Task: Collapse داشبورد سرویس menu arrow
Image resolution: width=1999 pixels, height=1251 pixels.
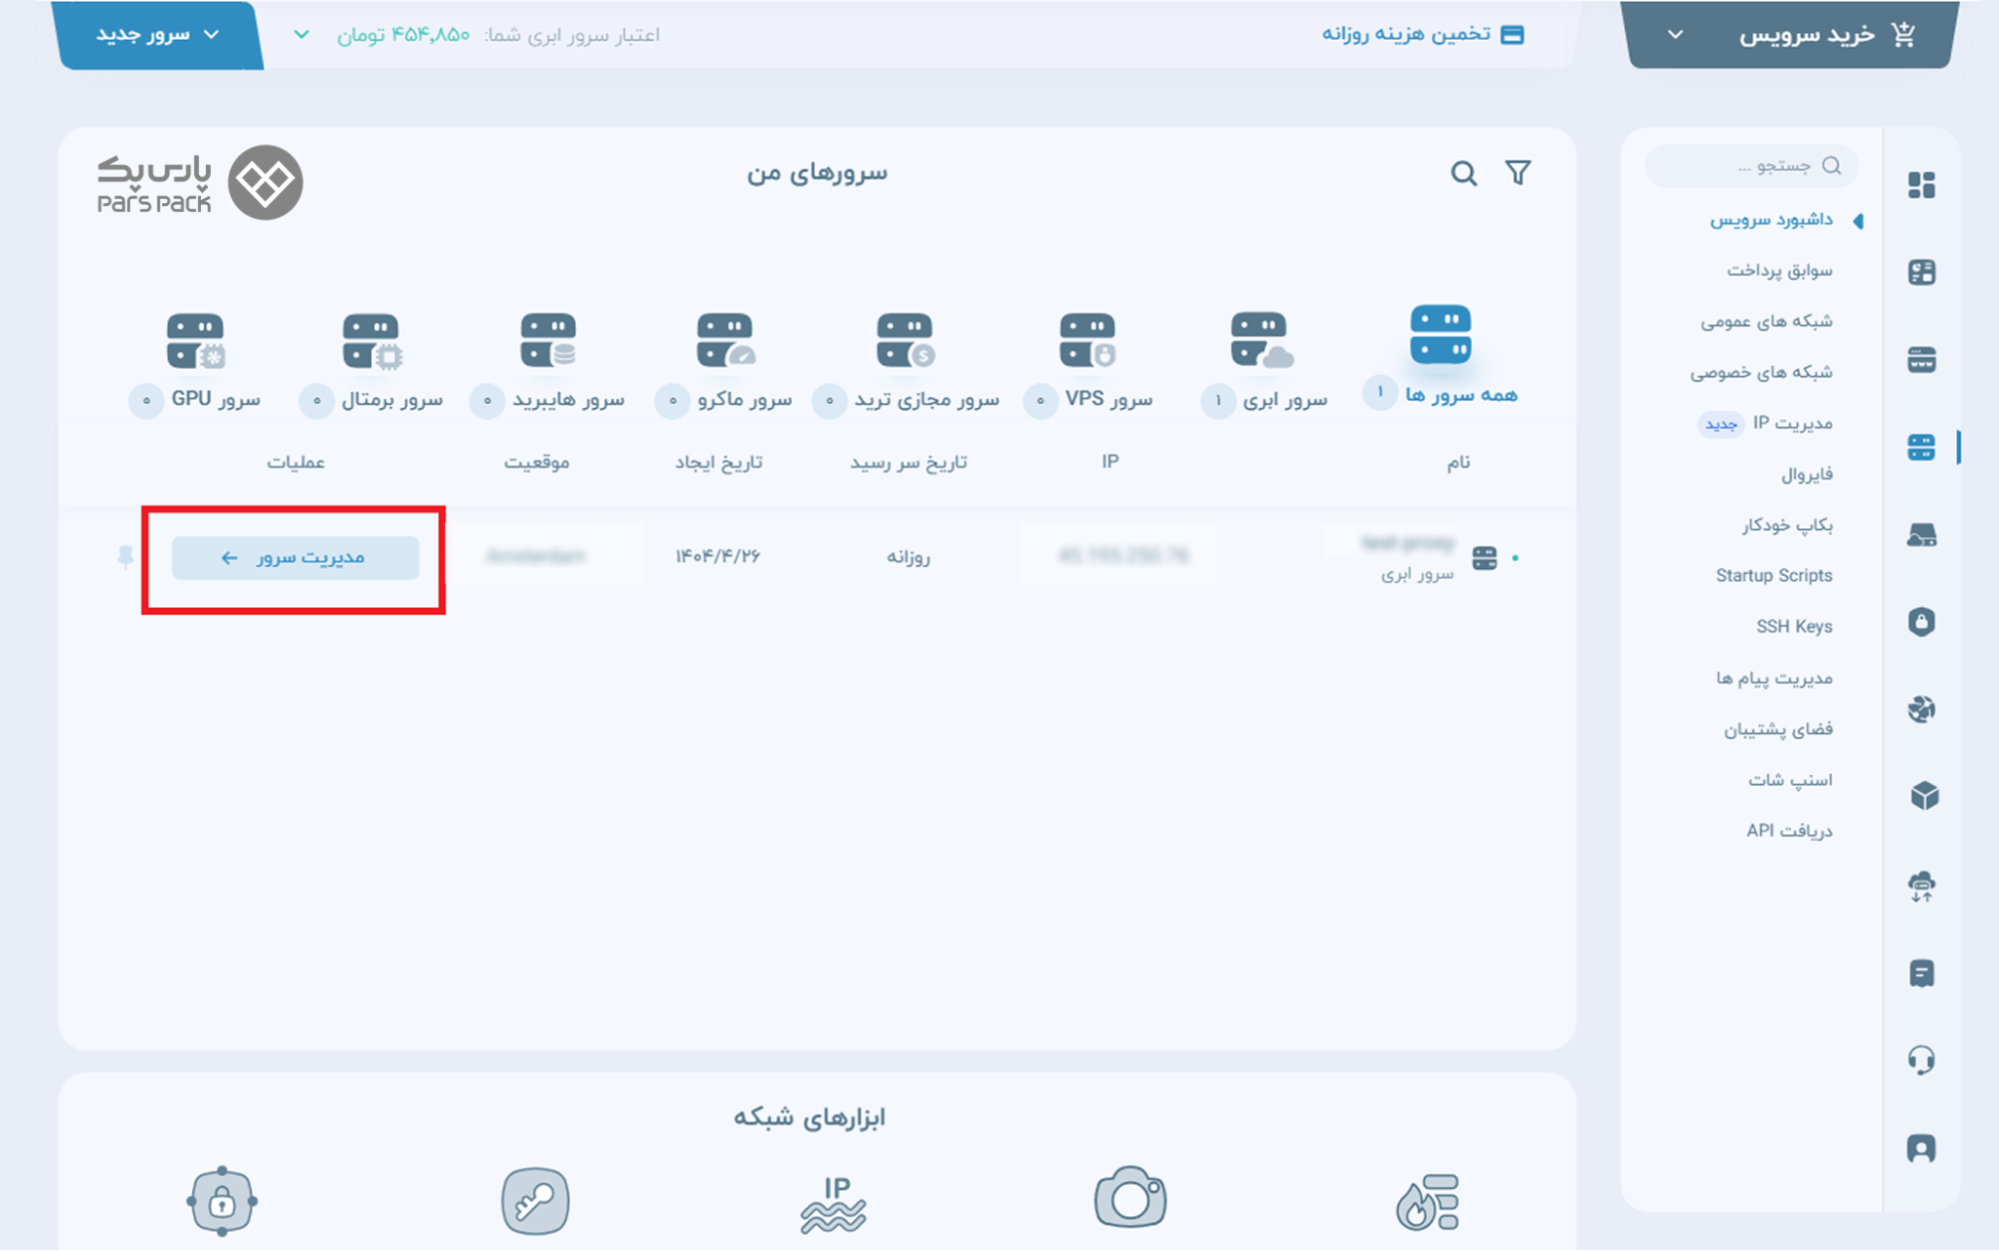Action: (x=1858, y=220)
